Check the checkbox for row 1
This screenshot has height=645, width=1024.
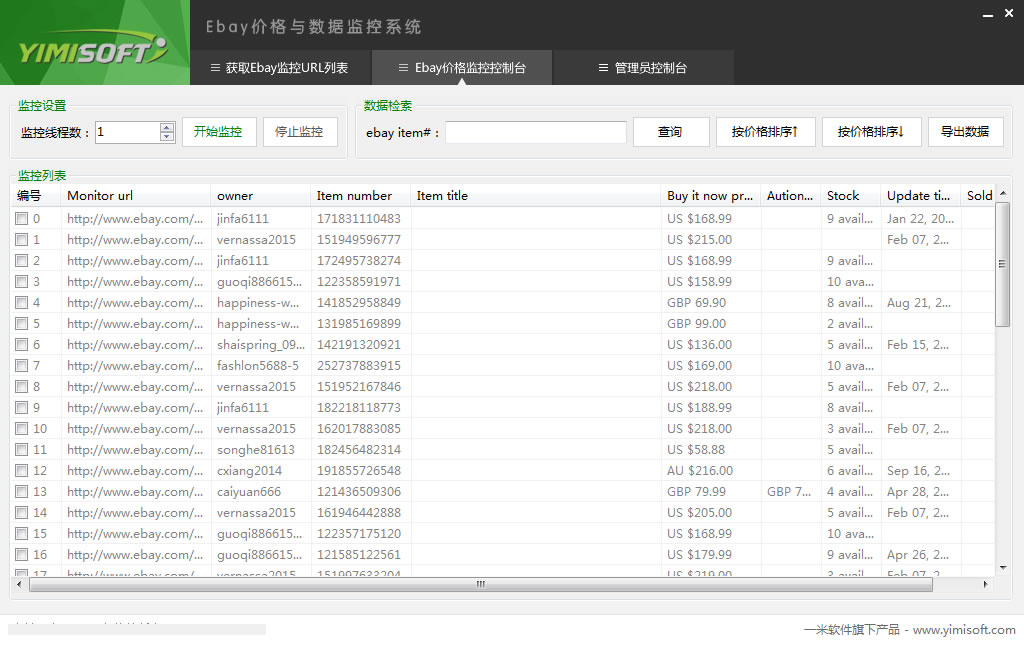[22, 240]
